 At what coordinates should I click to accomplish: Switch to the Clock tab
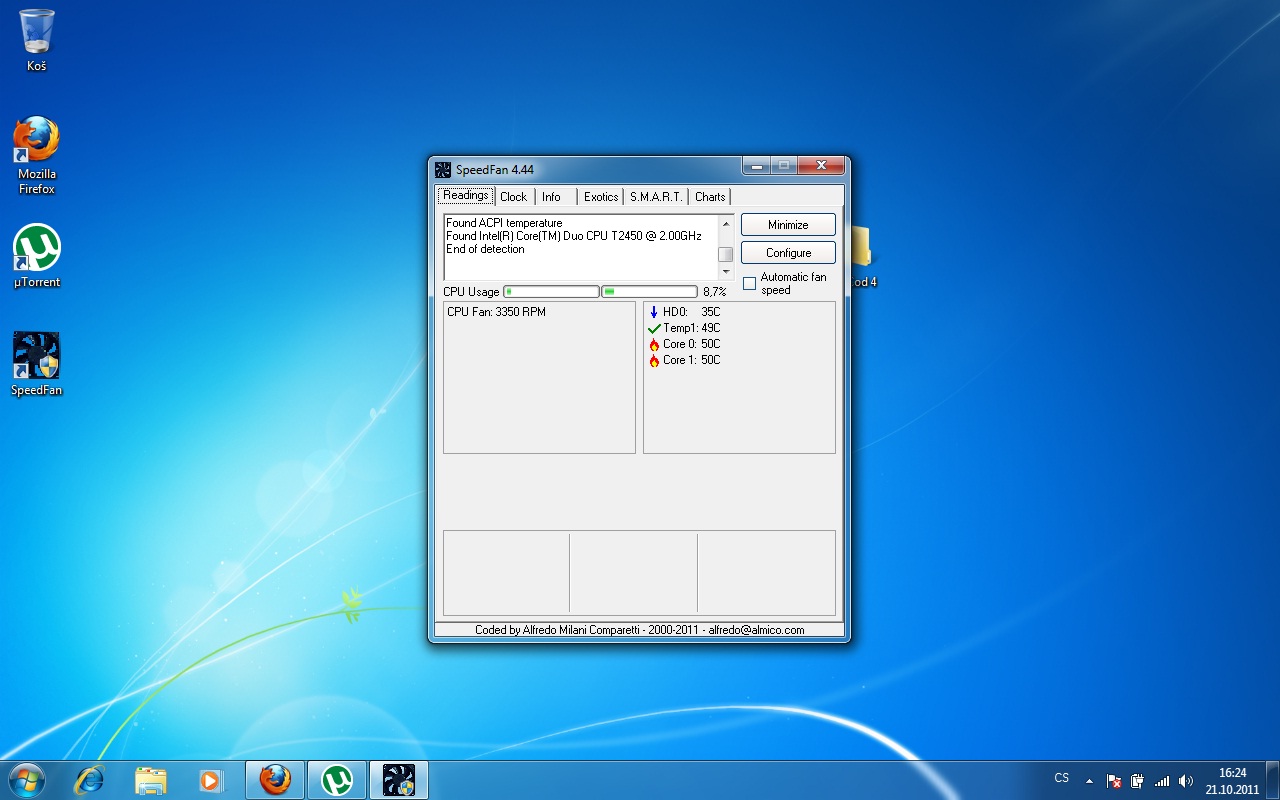coord(513,197)
